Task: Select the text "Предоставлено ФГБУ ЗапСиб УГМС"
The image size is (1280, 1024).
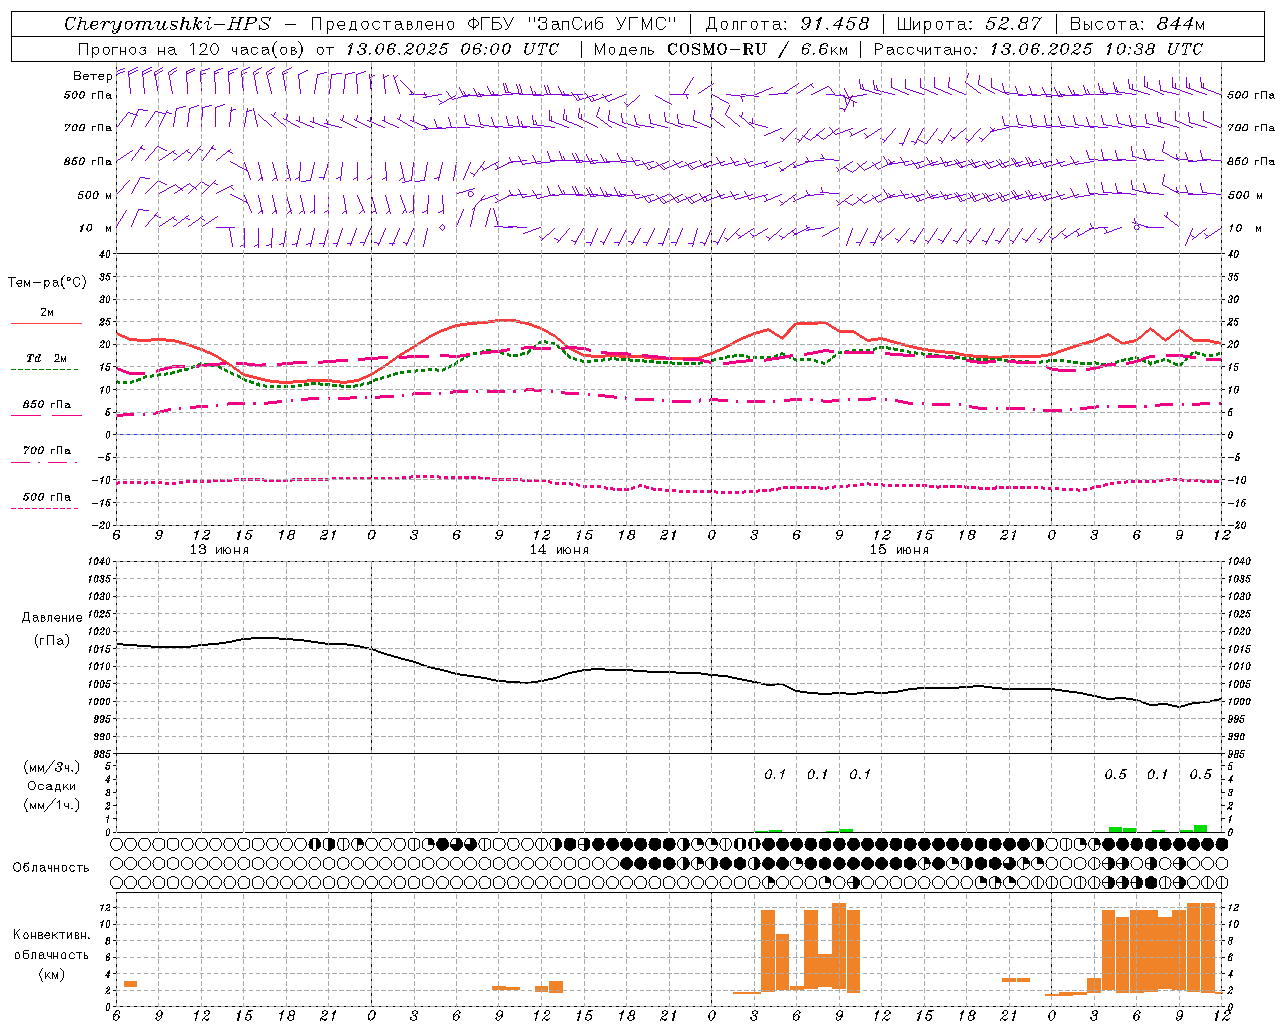Action: pyautogui.click(x=494, y=24)
